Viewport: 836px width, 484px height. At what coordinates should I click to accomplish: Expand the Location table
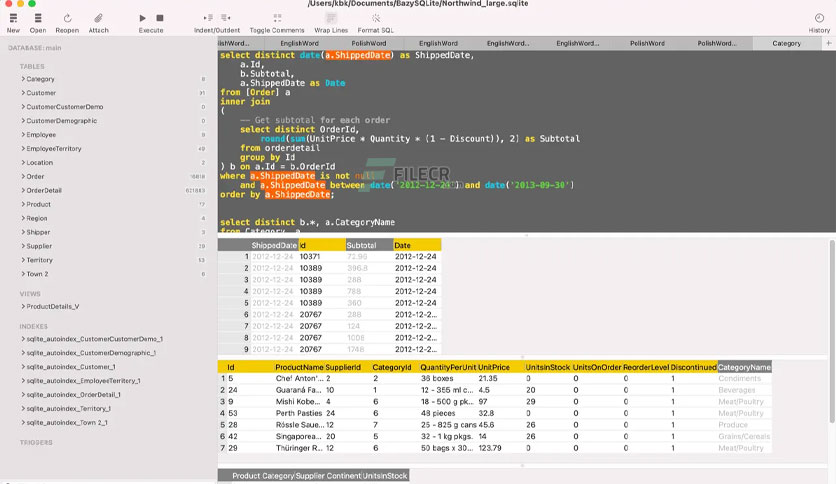pyautogui.click(x=23, y=163)
